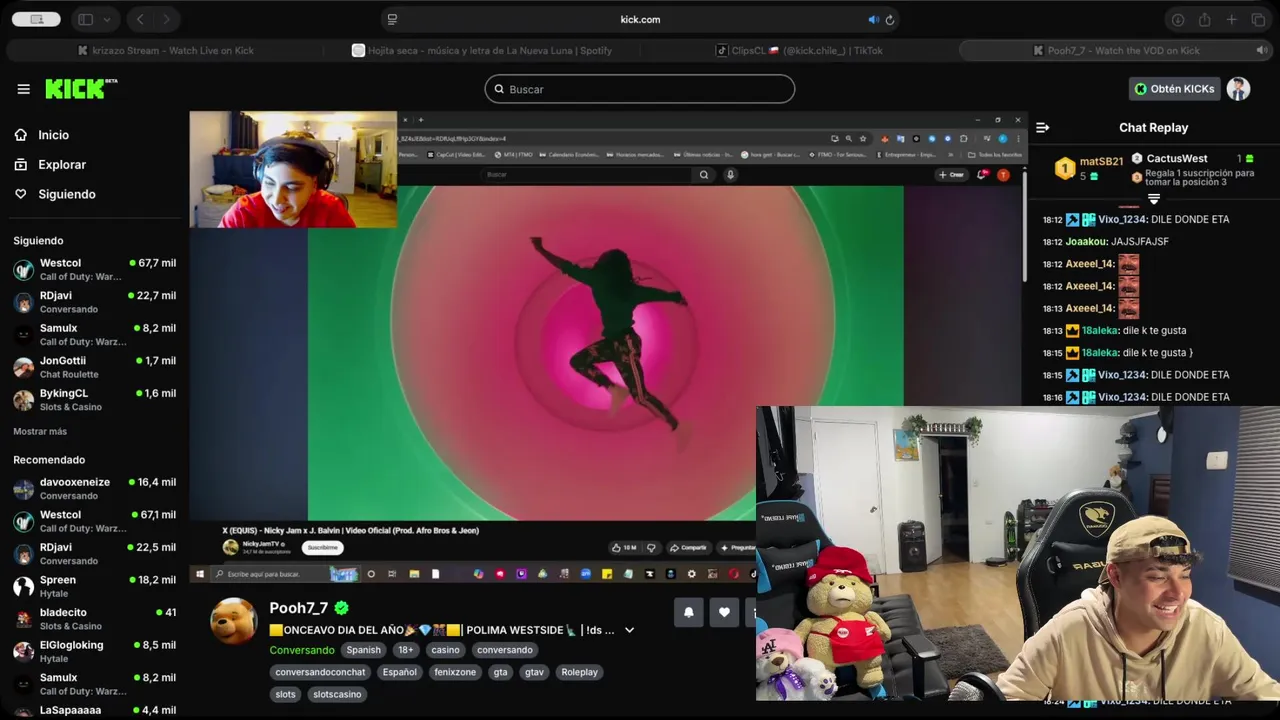Select the casino tag
The image size is (1280, 720).
445,650
